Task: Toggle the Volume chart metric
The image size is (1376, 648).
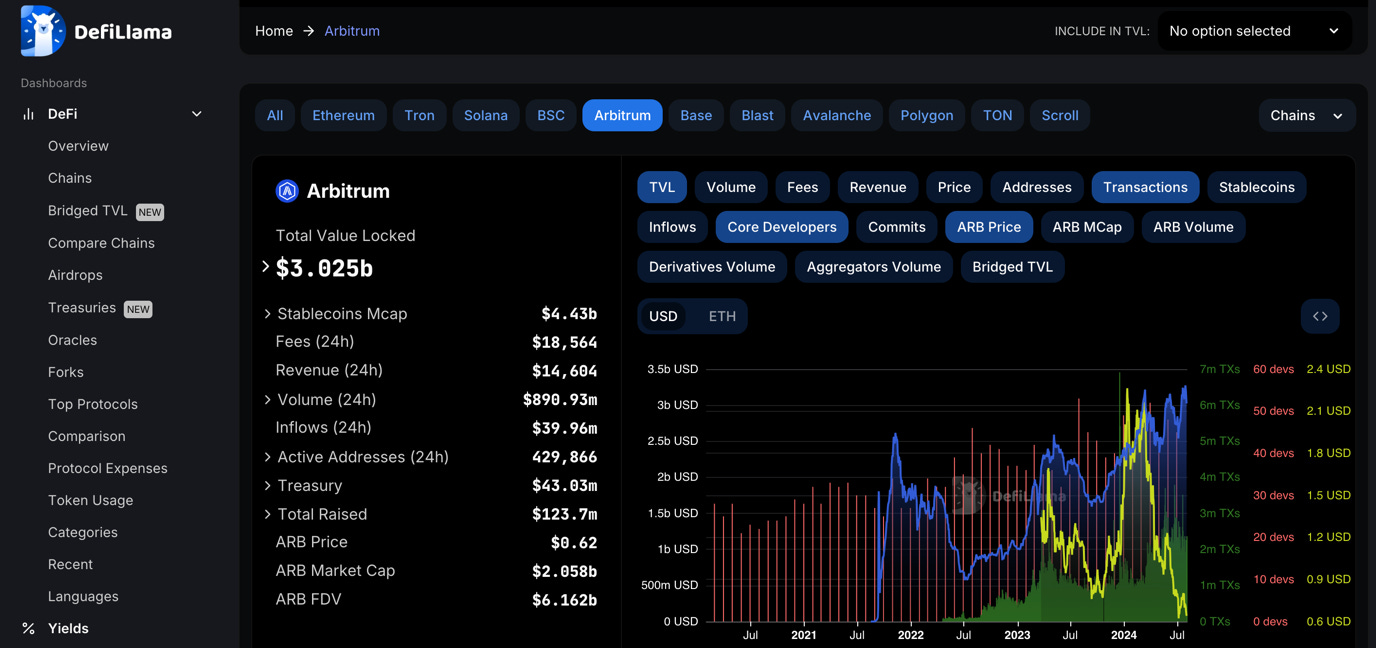Action: pyautogui.click(x=731, y=187)
